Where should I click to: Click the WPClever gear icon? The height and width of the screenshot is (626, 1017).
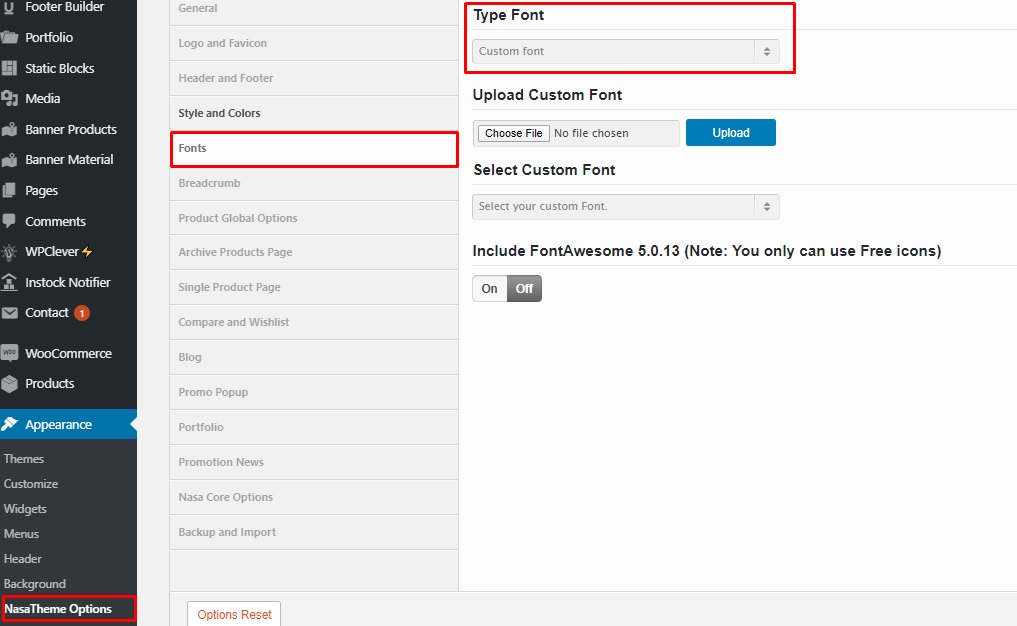click(x=10, y=252)
